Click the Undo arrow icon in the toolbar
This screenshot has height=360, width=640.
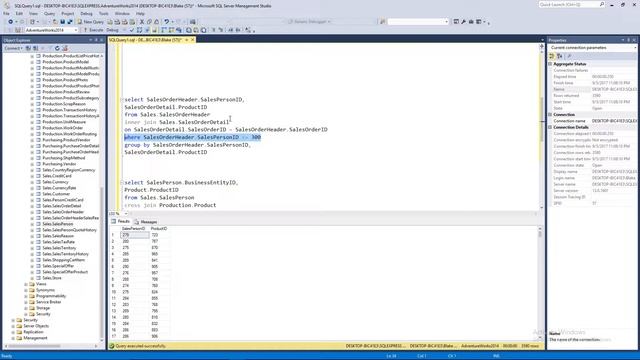point(167,22)
